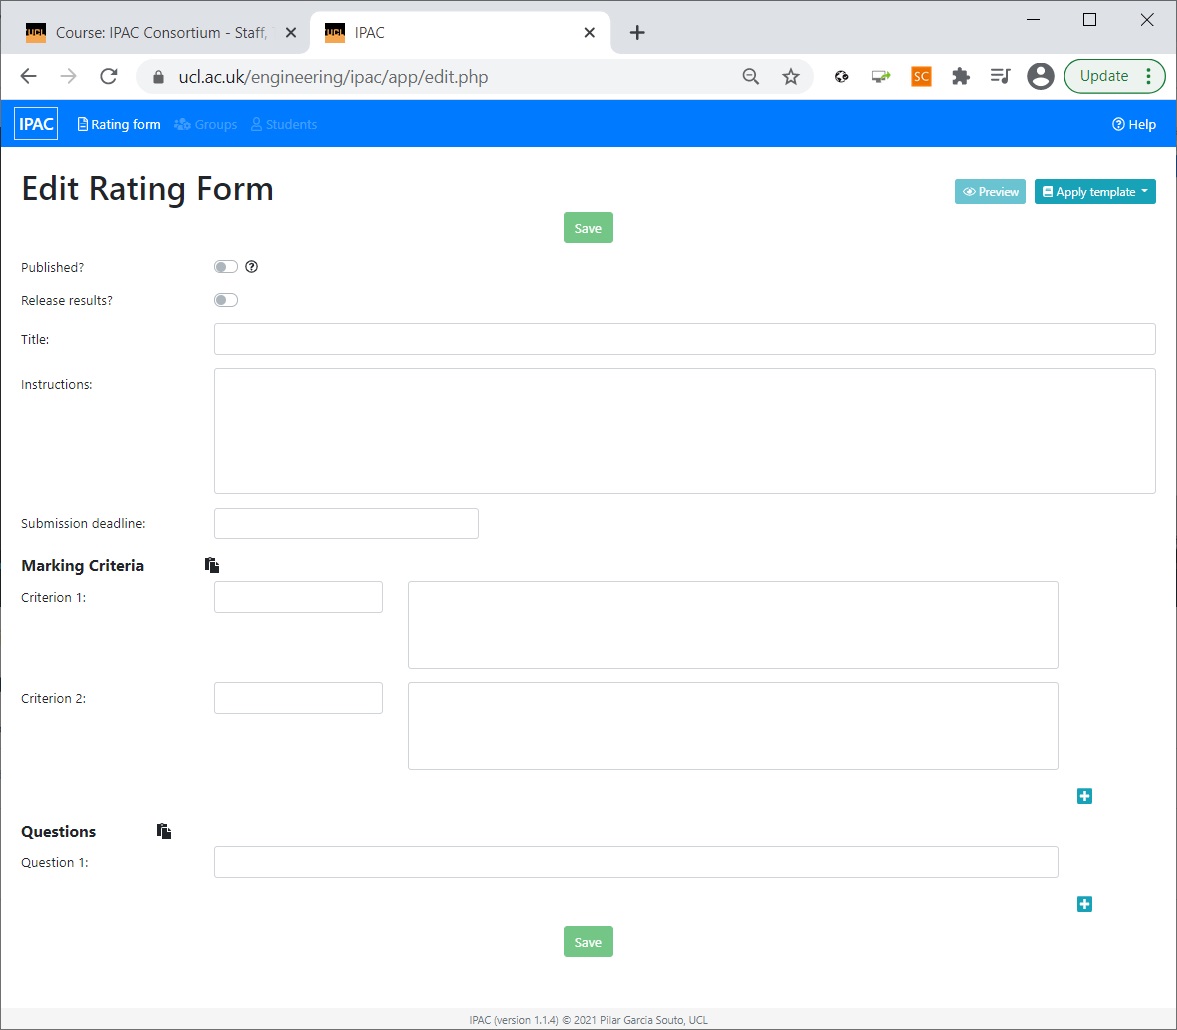
Task: Click the IPAC version footer text
Action: coord(588,1019)
